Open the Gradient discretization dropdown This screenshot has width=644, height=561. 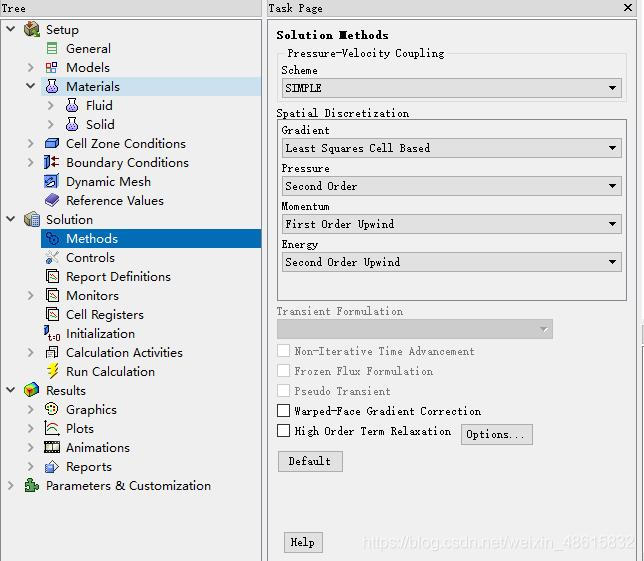[452, 148]
